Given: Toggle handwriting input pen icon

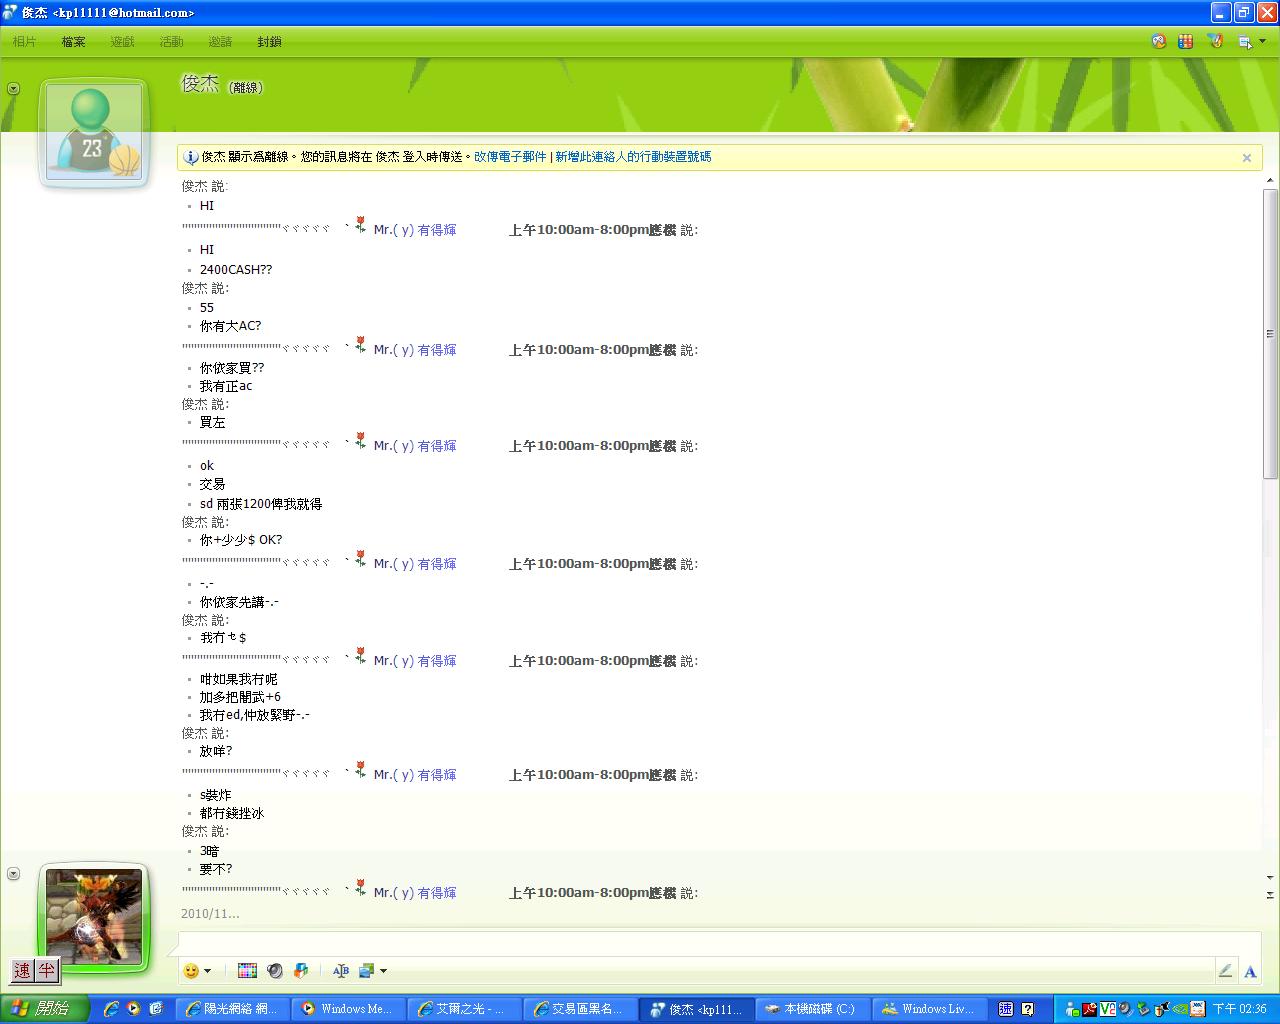Looking at the screenshot, I should coord(1225,971).
